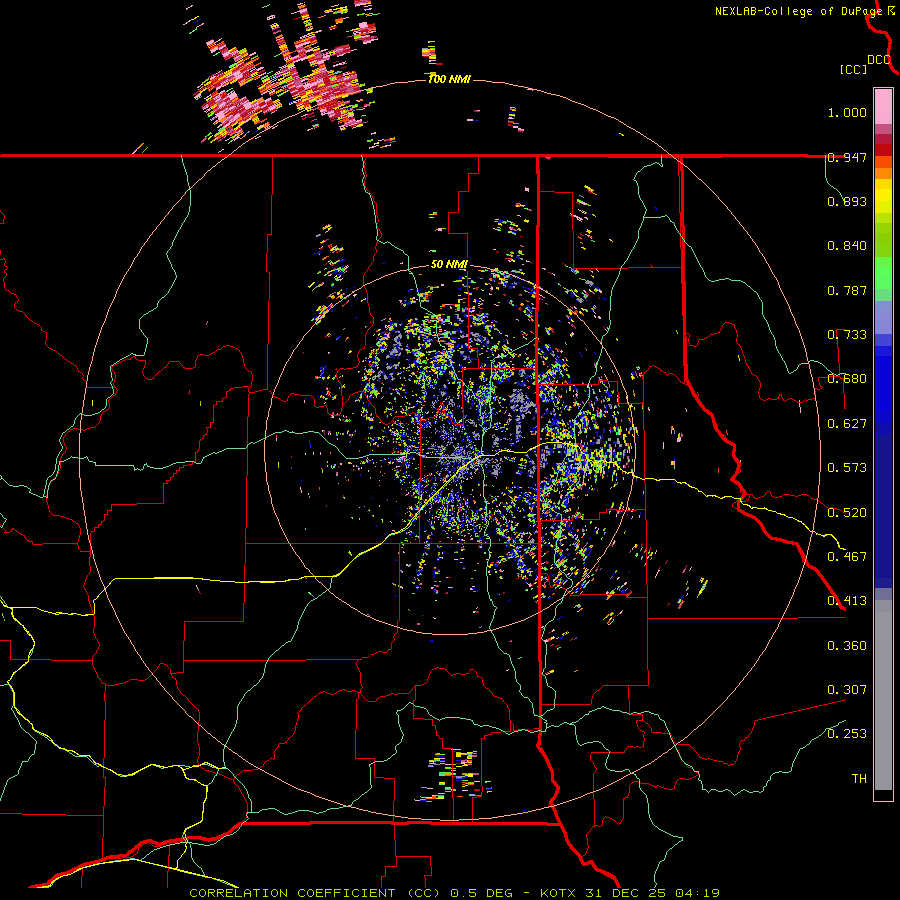Pick the dark navy color scale segment
The height and width of the screenshot is (900, 900).
(883, 505)
